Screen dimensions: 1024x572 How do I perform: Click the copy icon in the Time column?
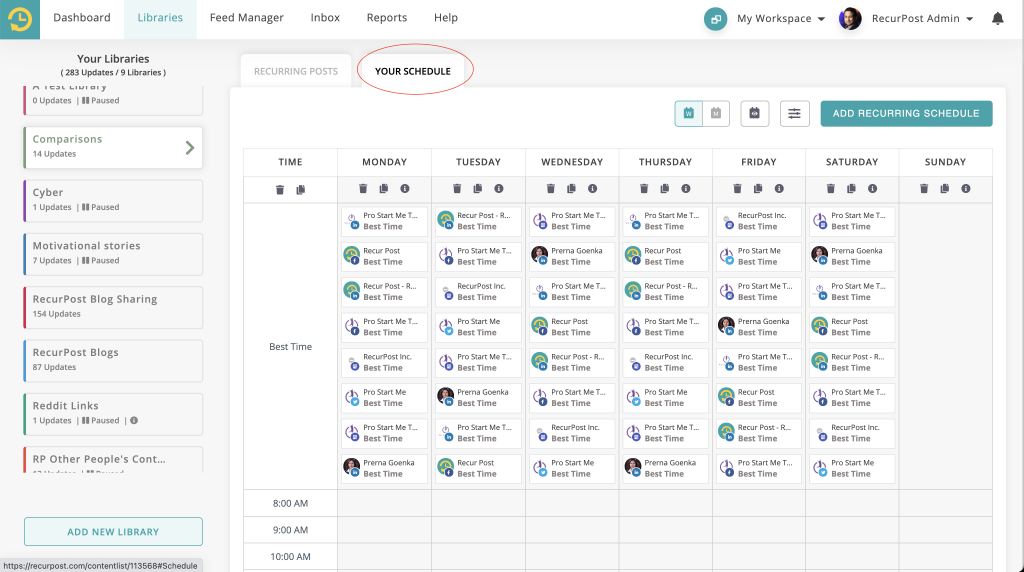300,190
